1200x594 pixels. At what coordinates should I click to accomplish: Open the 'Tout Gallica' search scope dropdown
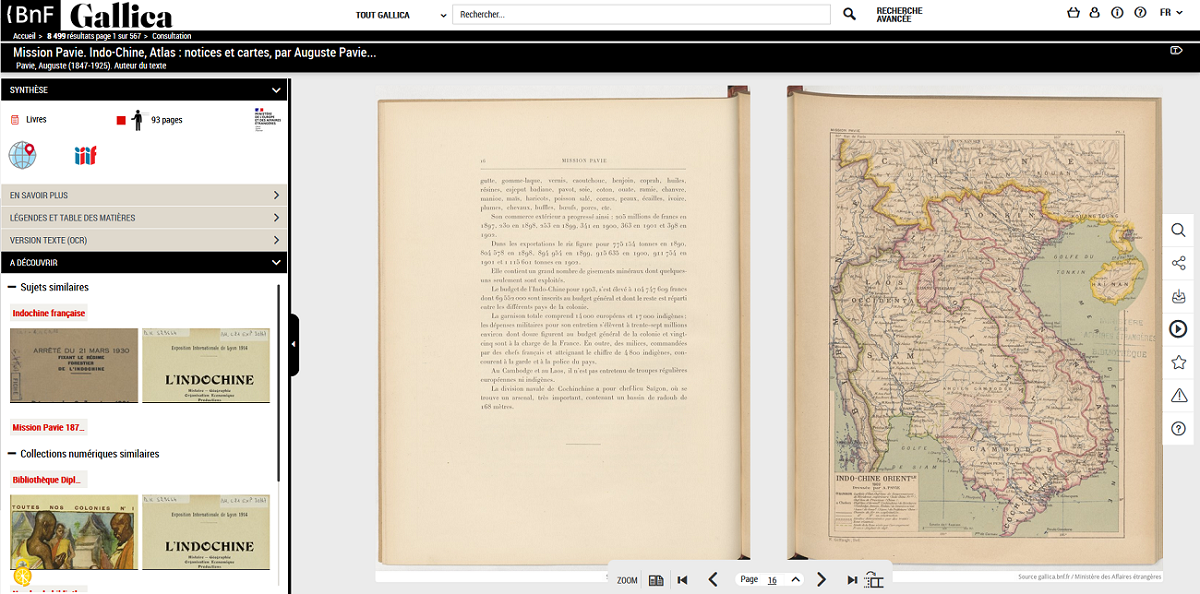[x=402, y=15]
